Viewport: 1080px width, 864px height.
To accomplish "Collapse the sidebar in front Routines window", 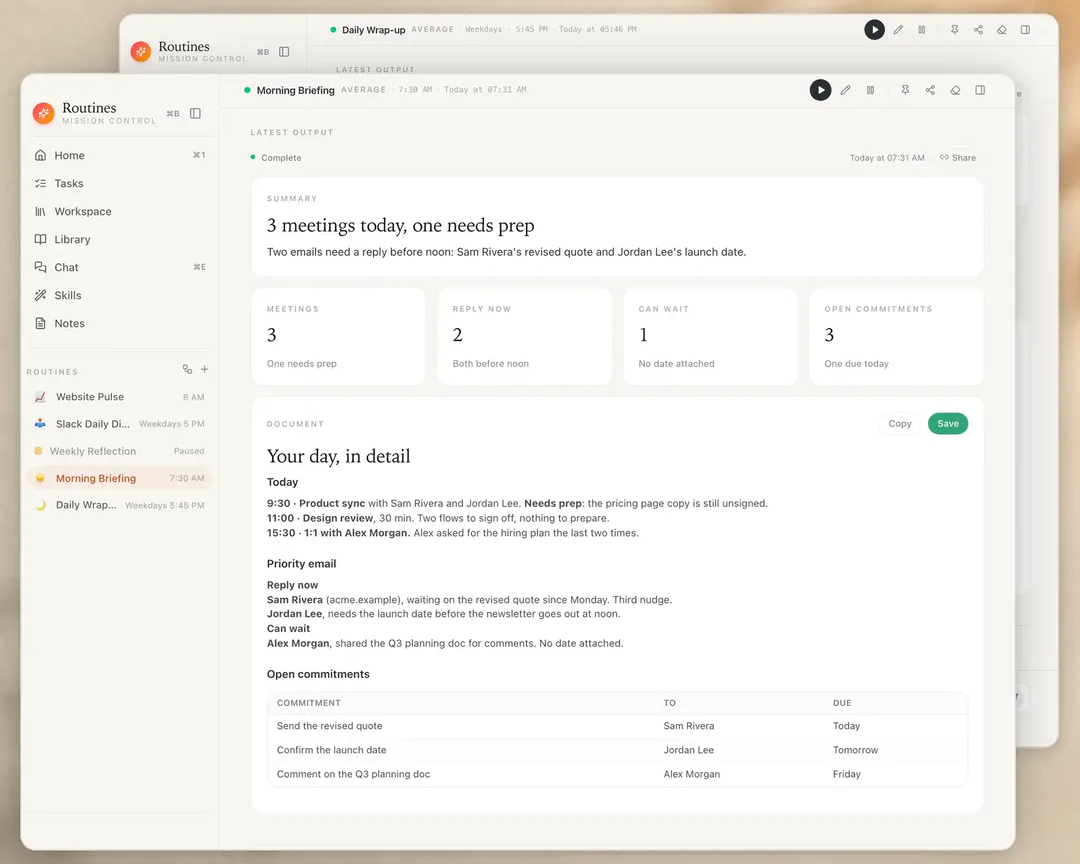I will (x=196, y=113).
